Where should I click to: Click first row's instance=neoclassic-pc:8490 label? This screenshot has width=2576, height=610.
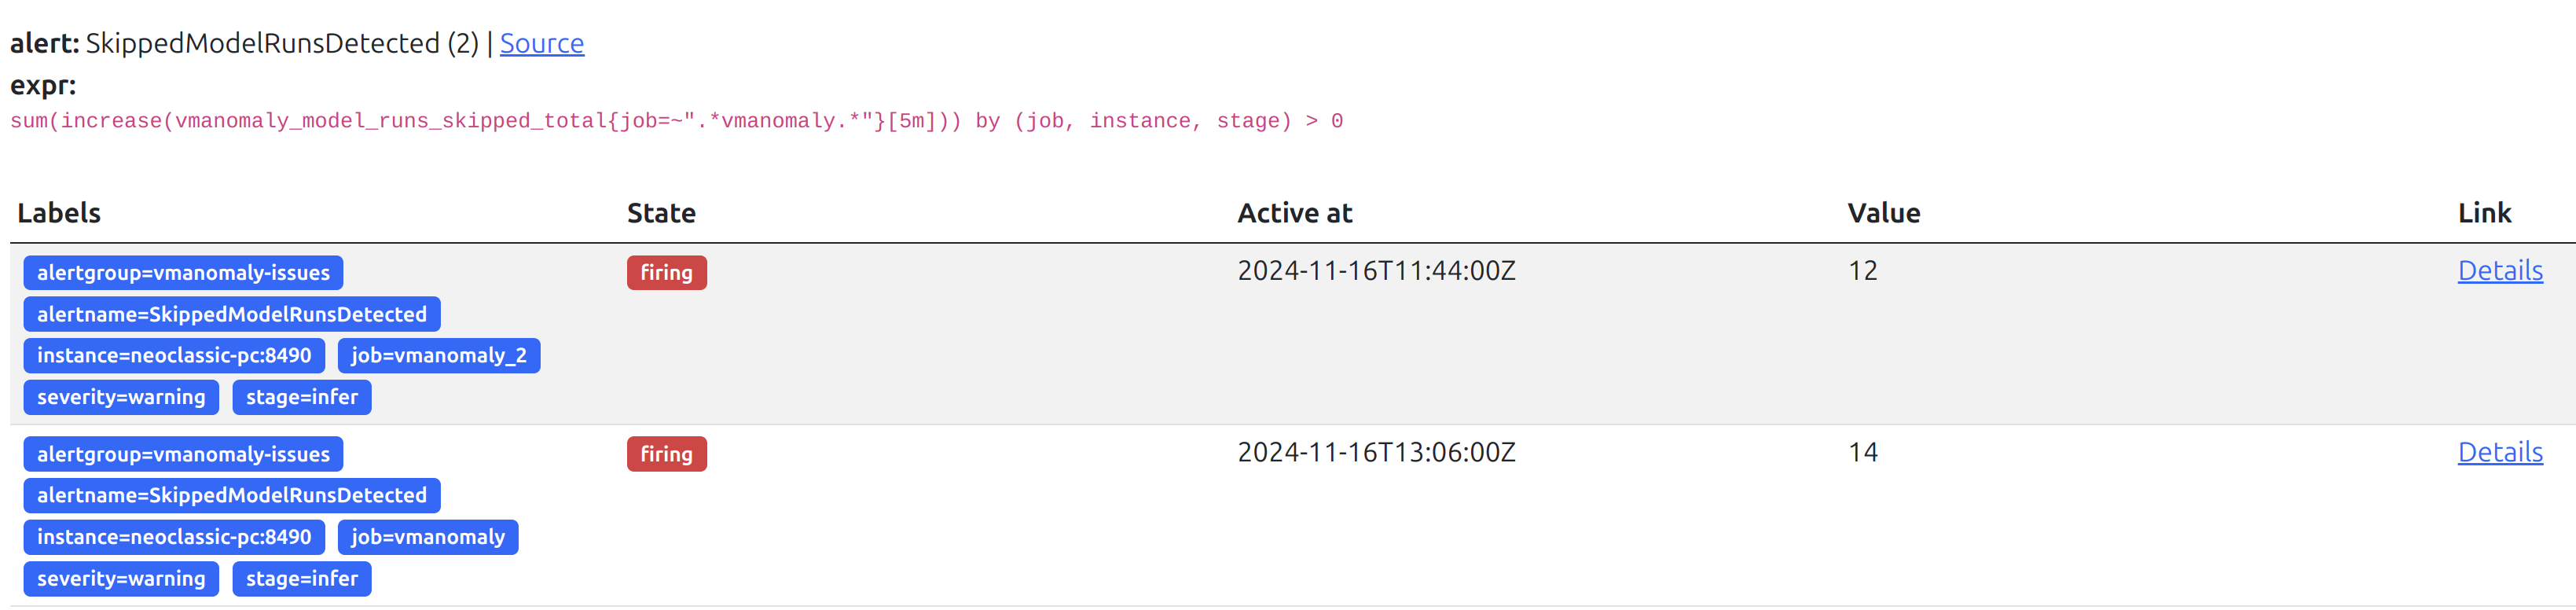coord(174,356)
